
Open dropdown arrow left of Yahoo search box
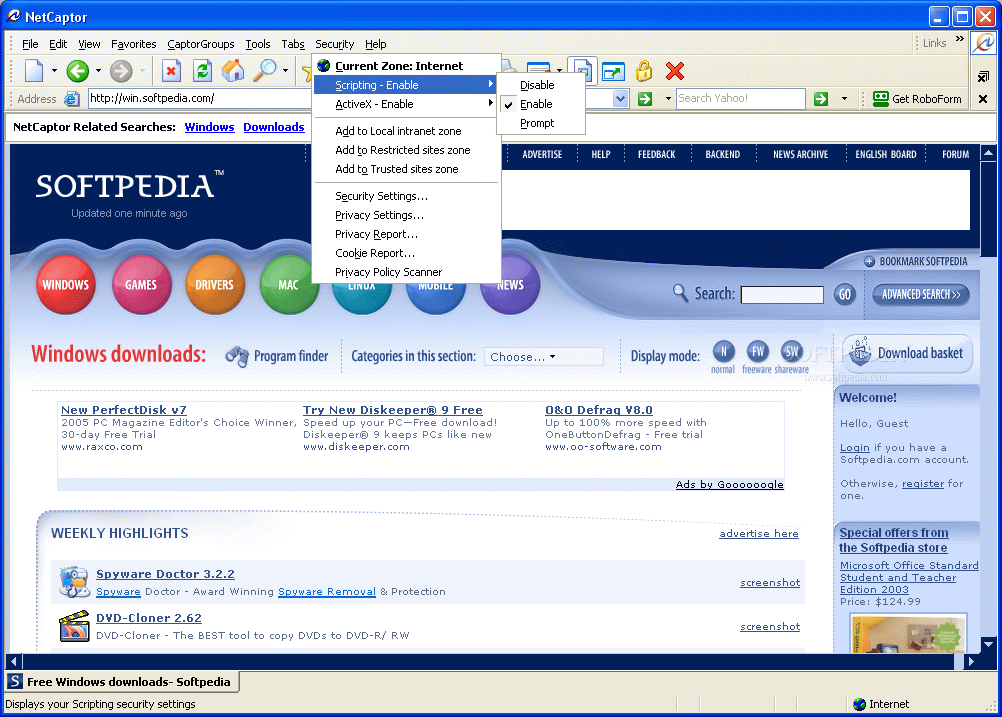(x=668, y=98)
